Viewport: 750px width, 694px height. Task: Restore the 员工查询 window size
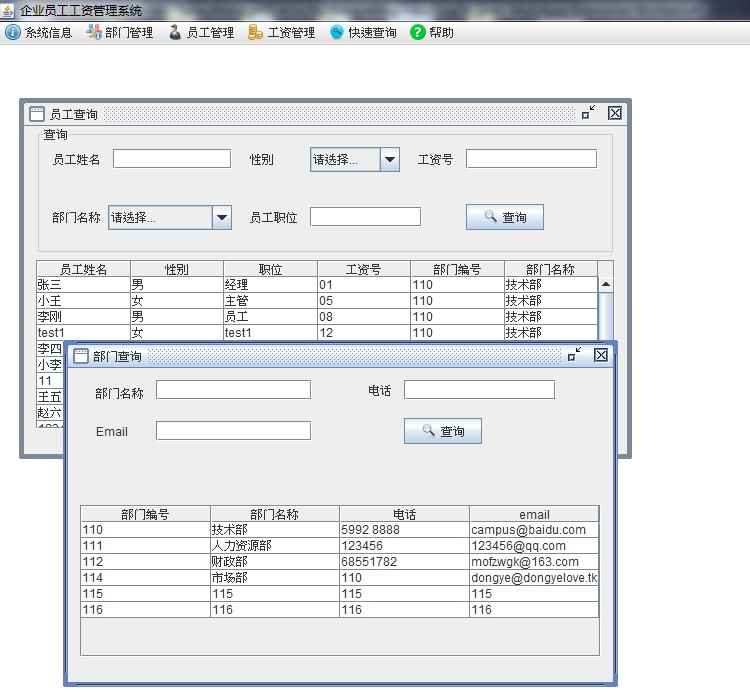[x=588, y=113]
